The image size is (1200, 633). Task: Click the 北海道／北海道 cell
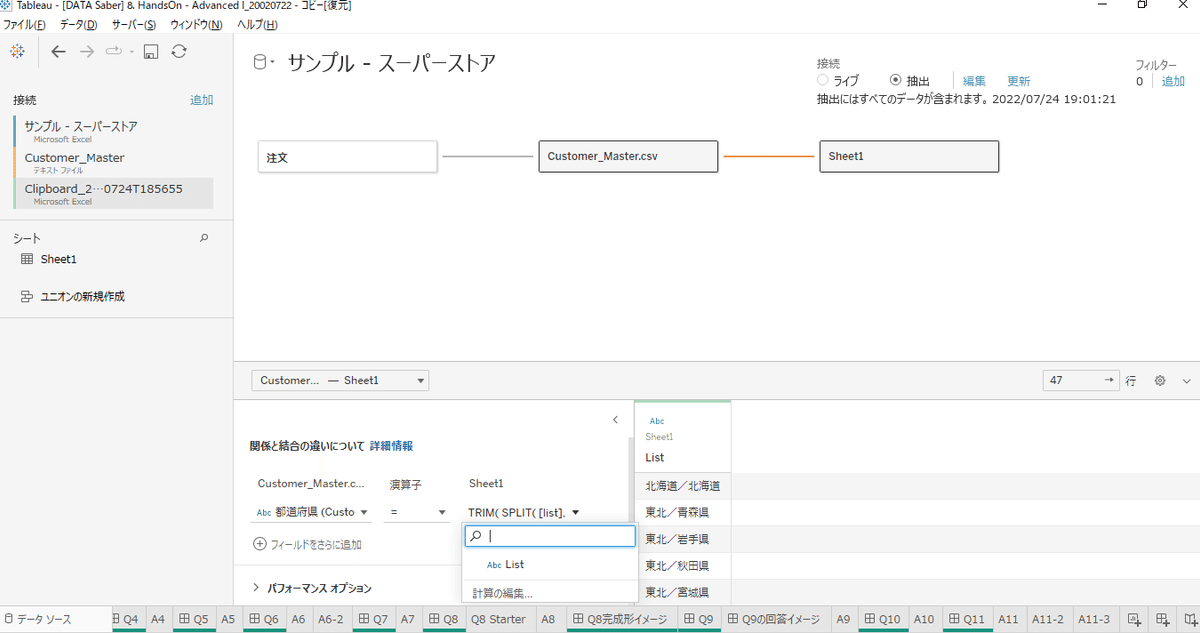[x=683, y=486]
